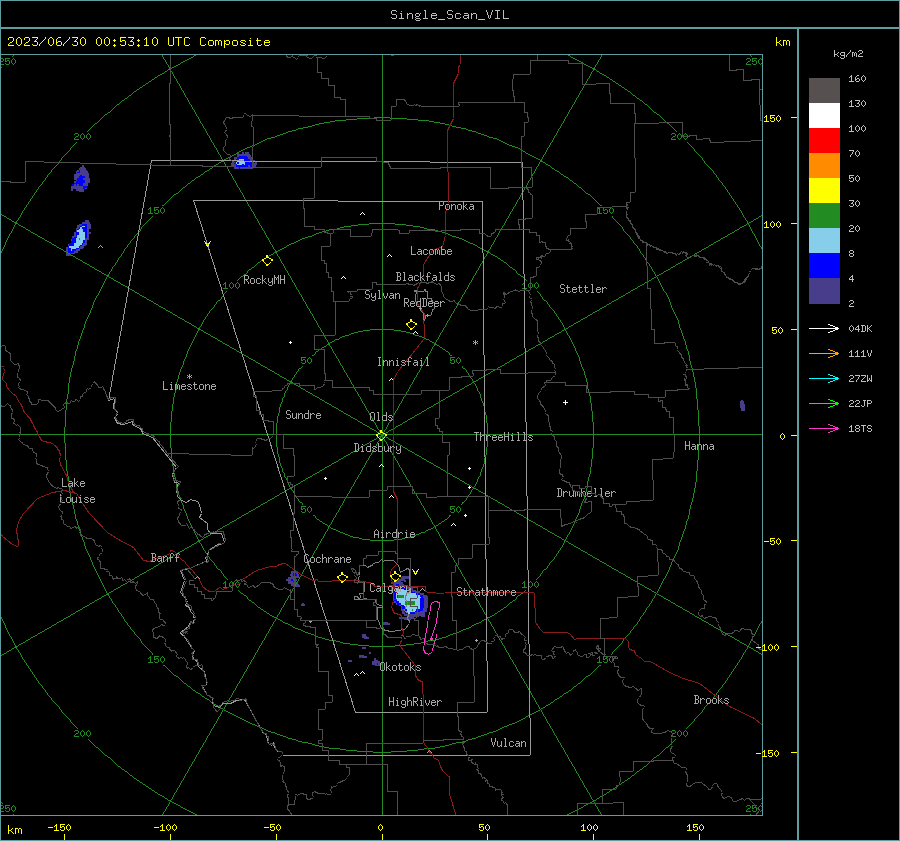The width and height of the screenshot is (900, 841).
Task: Click the Strathmore town label
Action: (x=486, y=592)
